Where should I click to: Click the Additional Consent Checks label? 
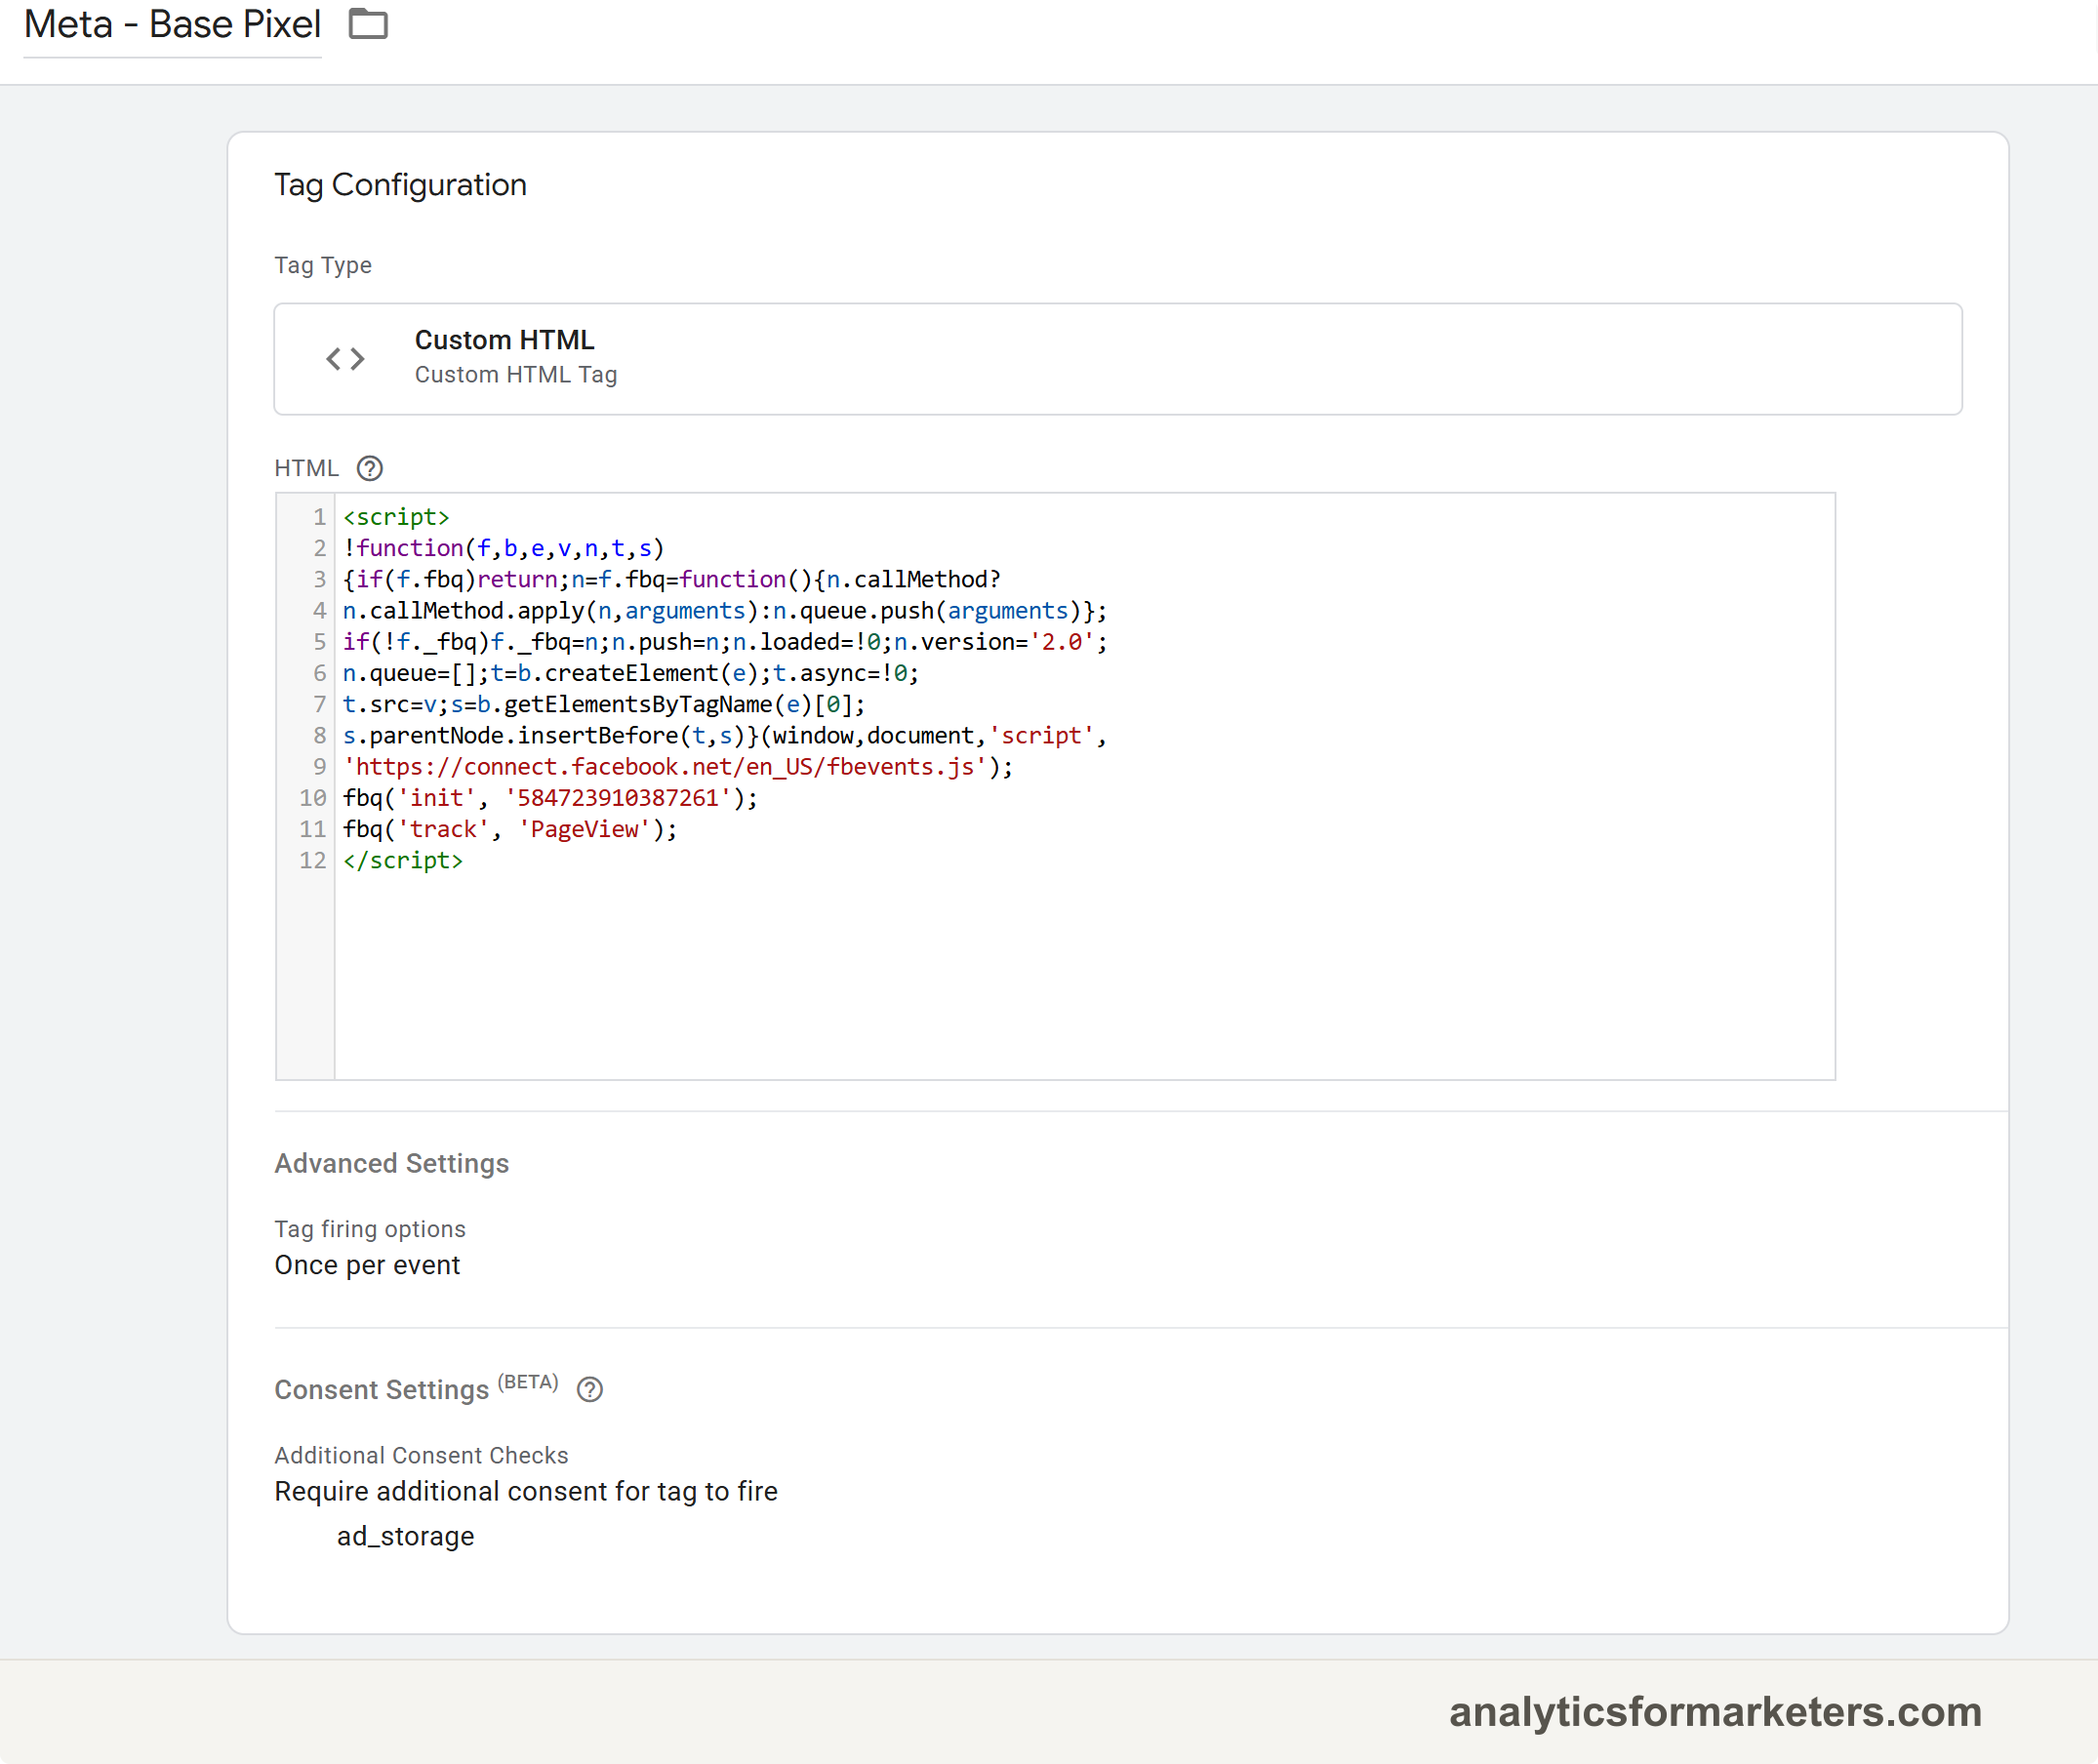pos(421,1455)
